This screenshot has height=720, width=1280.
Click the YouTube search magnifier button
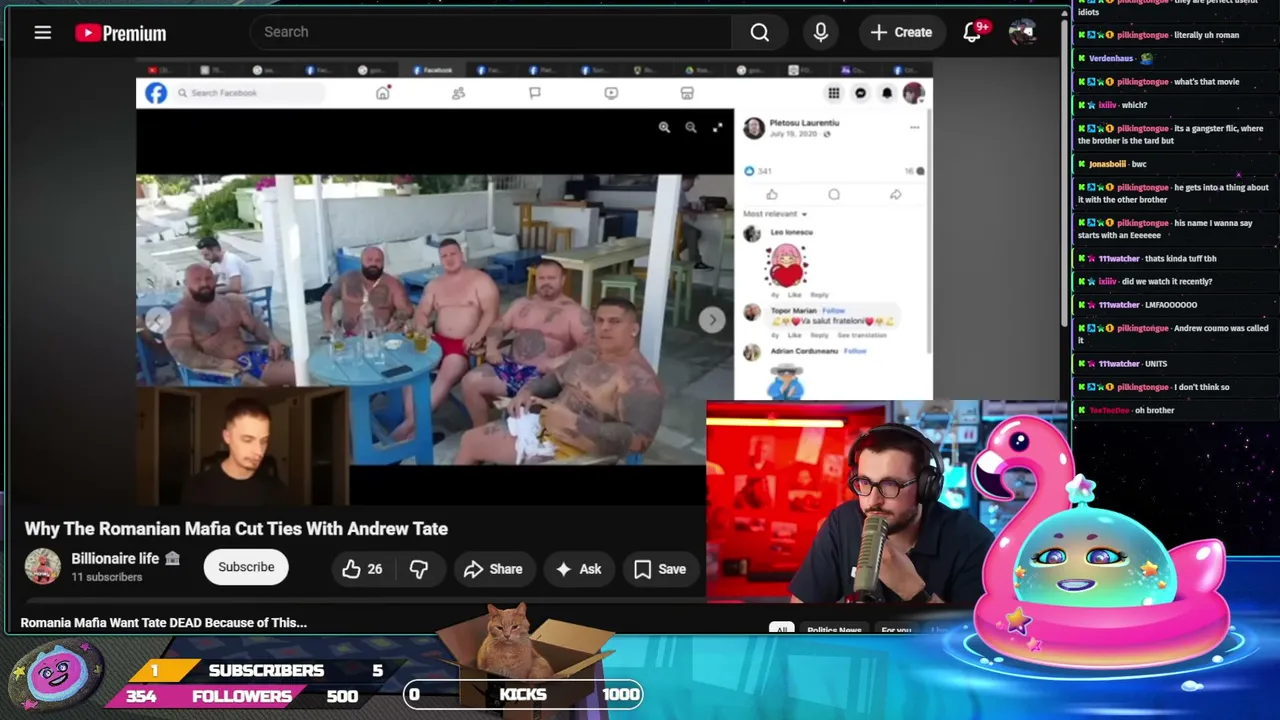[x=760, y=32]
